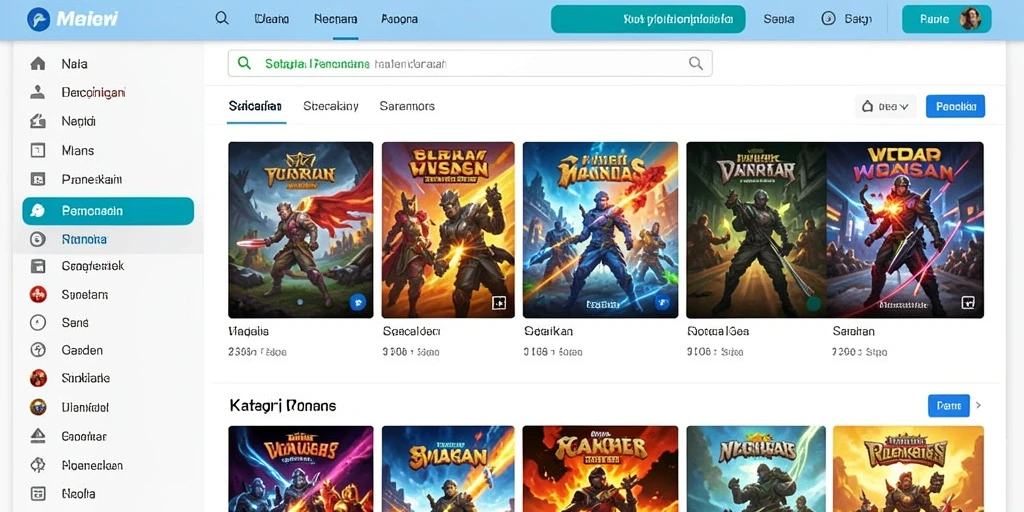Click the chat icon in Bemonoain item
The height and width of the screenshot is (512, 1024).
[38, 211]
